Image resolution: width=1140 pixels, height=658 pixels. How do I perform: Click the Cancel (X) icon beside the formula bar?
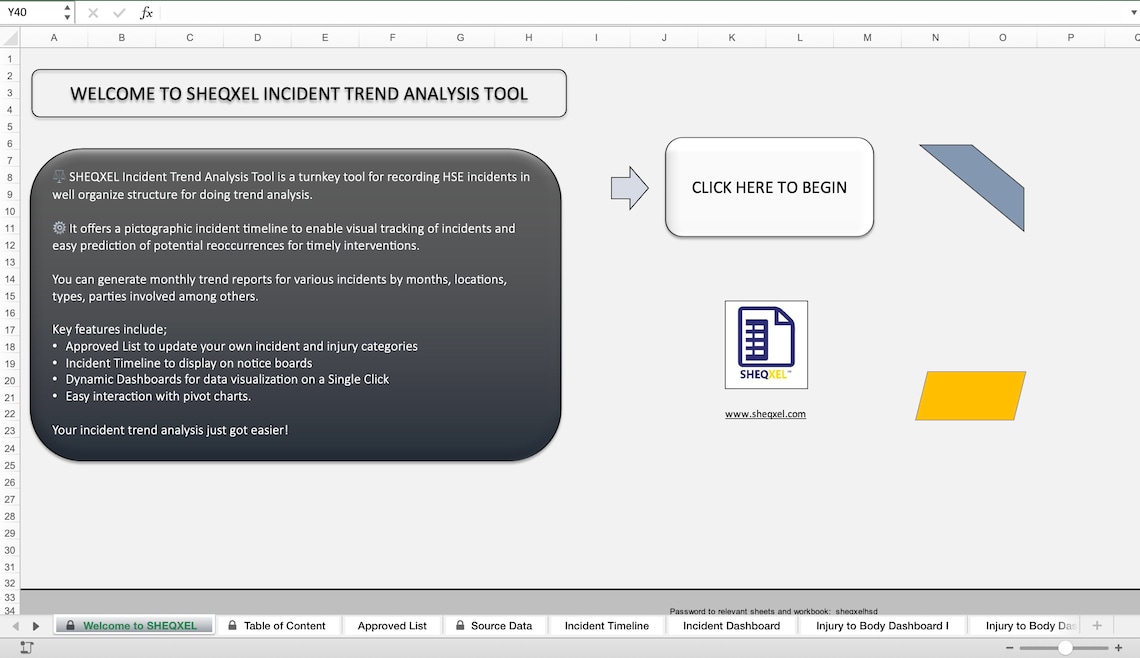[91, 13]
